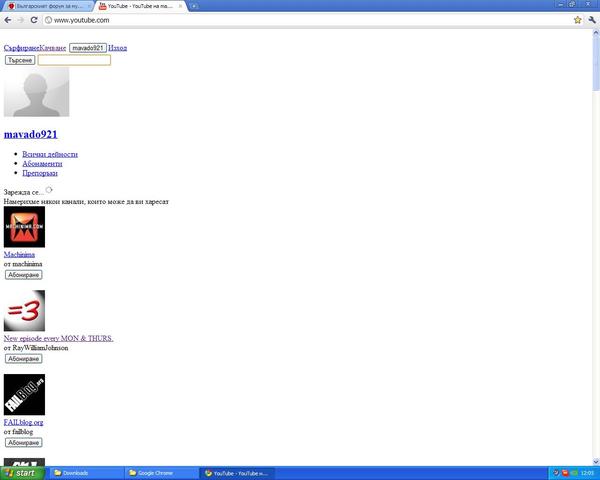Focus the www.youtube.com address bar

308,20
